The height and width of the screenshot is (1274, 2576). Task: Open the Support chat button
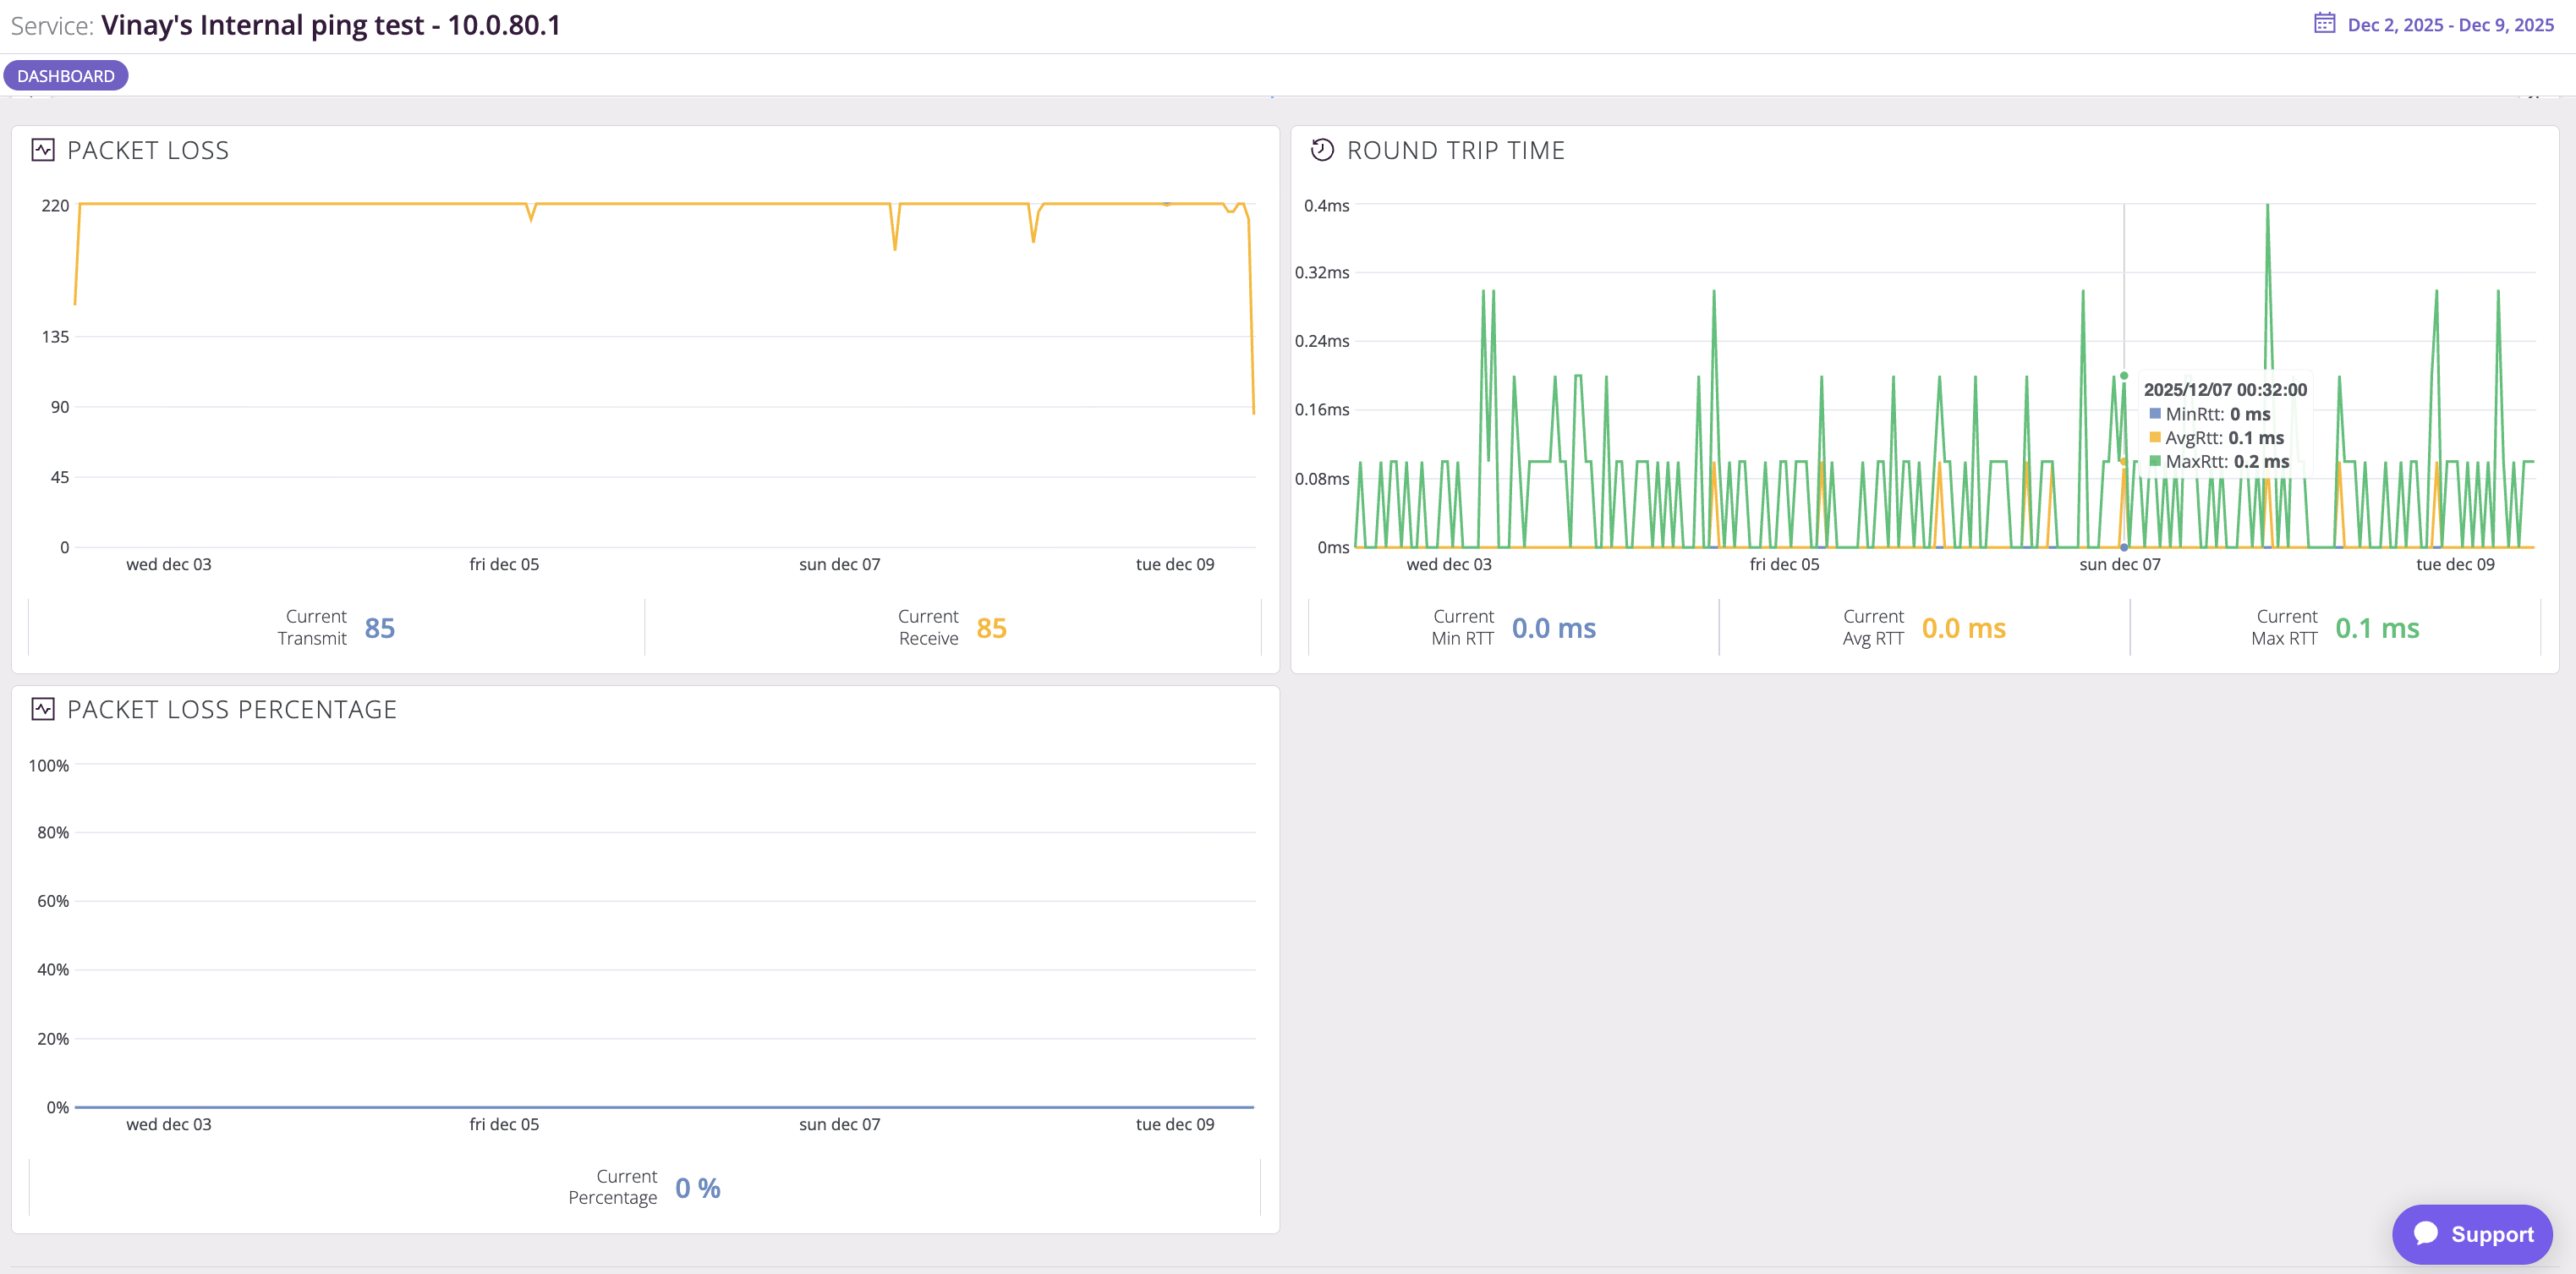tap(2472, 1234)
